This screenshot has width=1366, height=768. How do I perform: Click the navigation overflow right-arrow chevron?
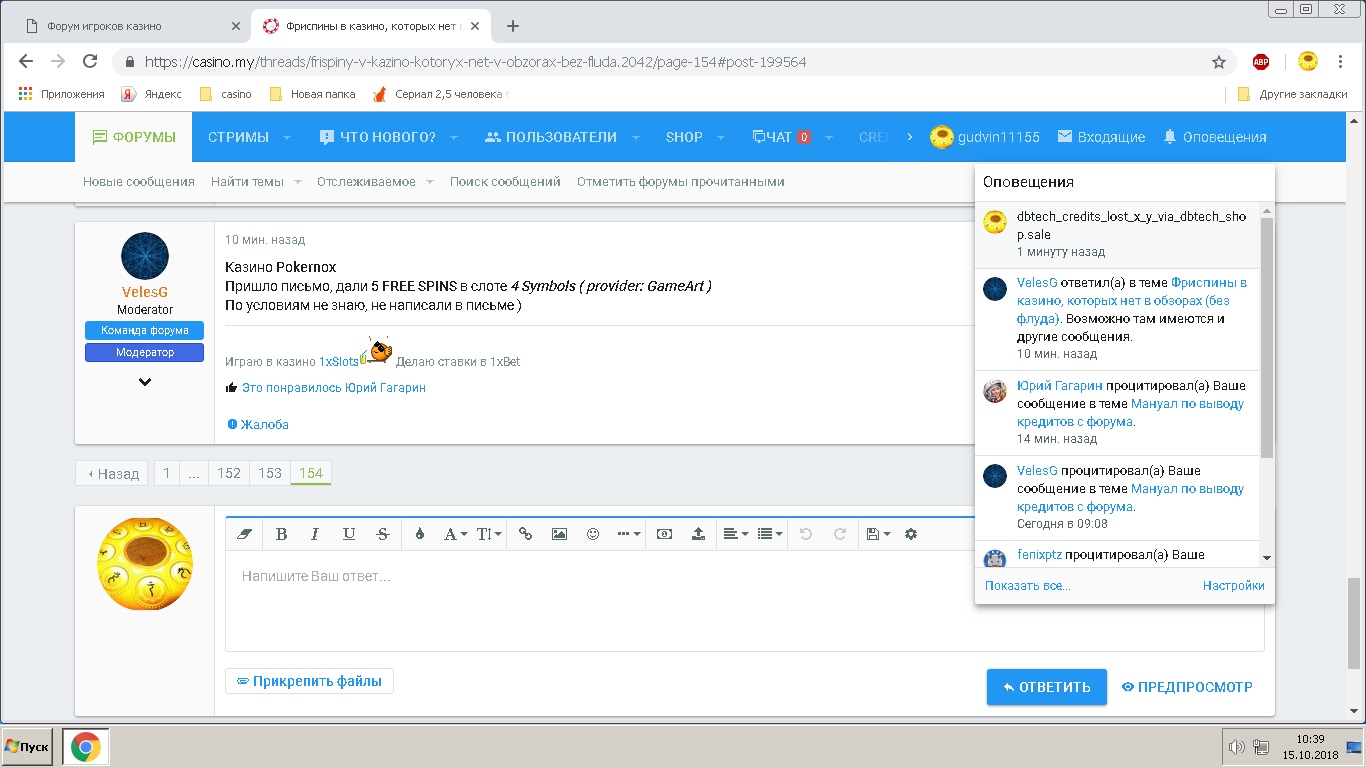[909, 137]
